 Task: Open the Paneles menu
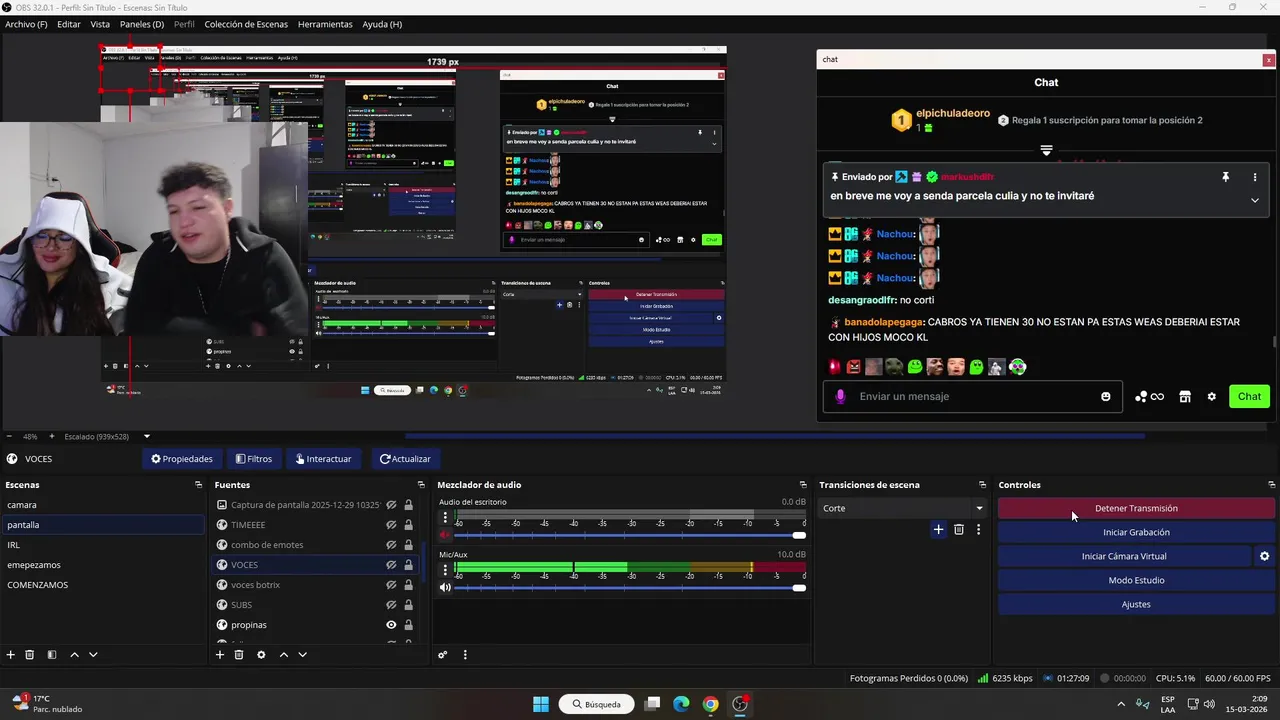coord(142,24)
